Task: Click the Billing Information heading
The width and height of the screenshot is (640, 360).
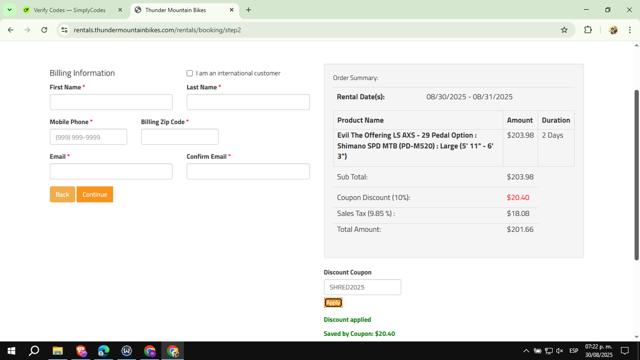Action: tap(82, 73)
